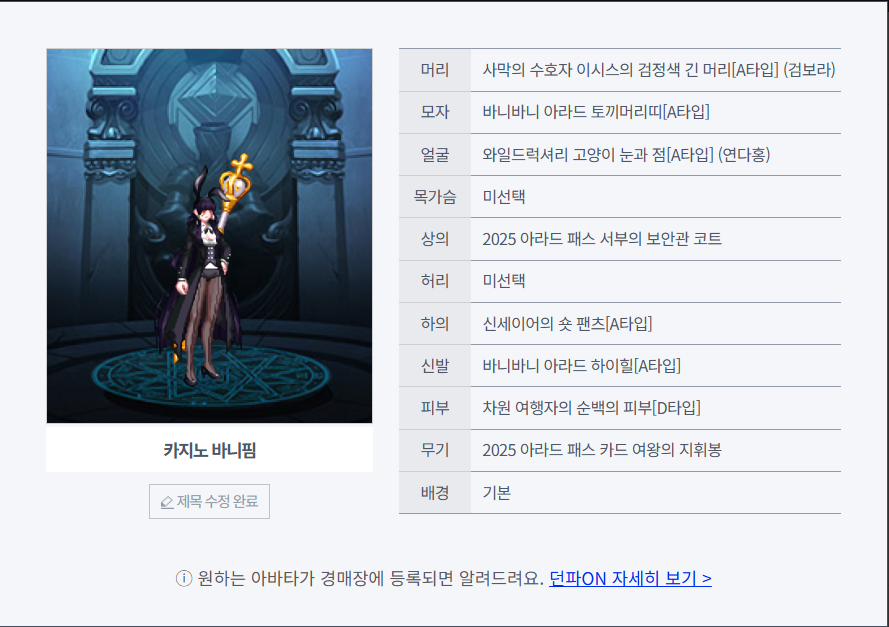The height and width of the screenshot is (627, 889).
Task: Select the 머리 hair item row value
Action: [658, 70]
